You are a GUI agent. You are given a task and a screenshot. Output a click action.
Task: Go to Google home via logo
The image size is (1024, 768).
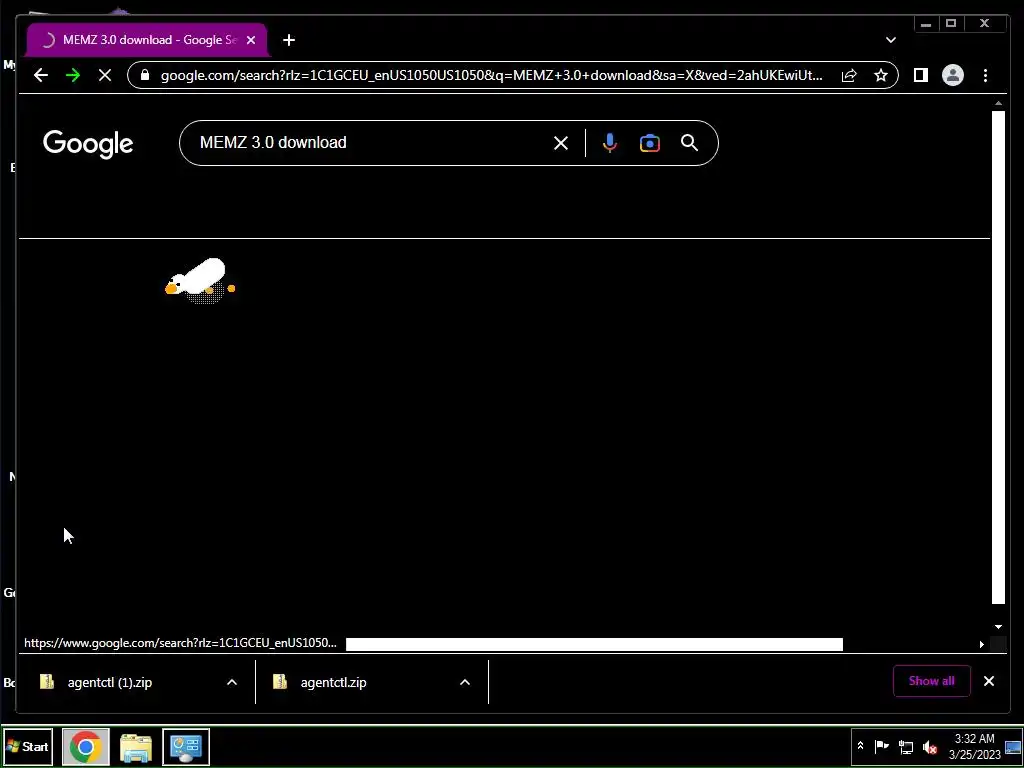coord(88,144)
